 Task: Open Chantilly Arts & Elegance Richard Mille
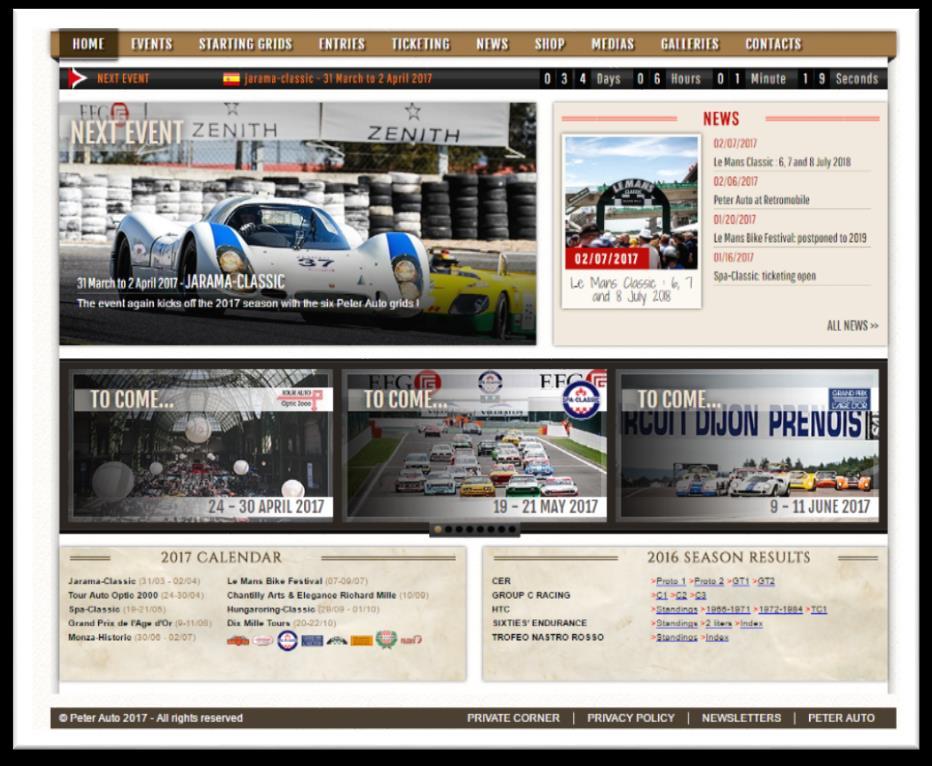[x=311, y=595]
